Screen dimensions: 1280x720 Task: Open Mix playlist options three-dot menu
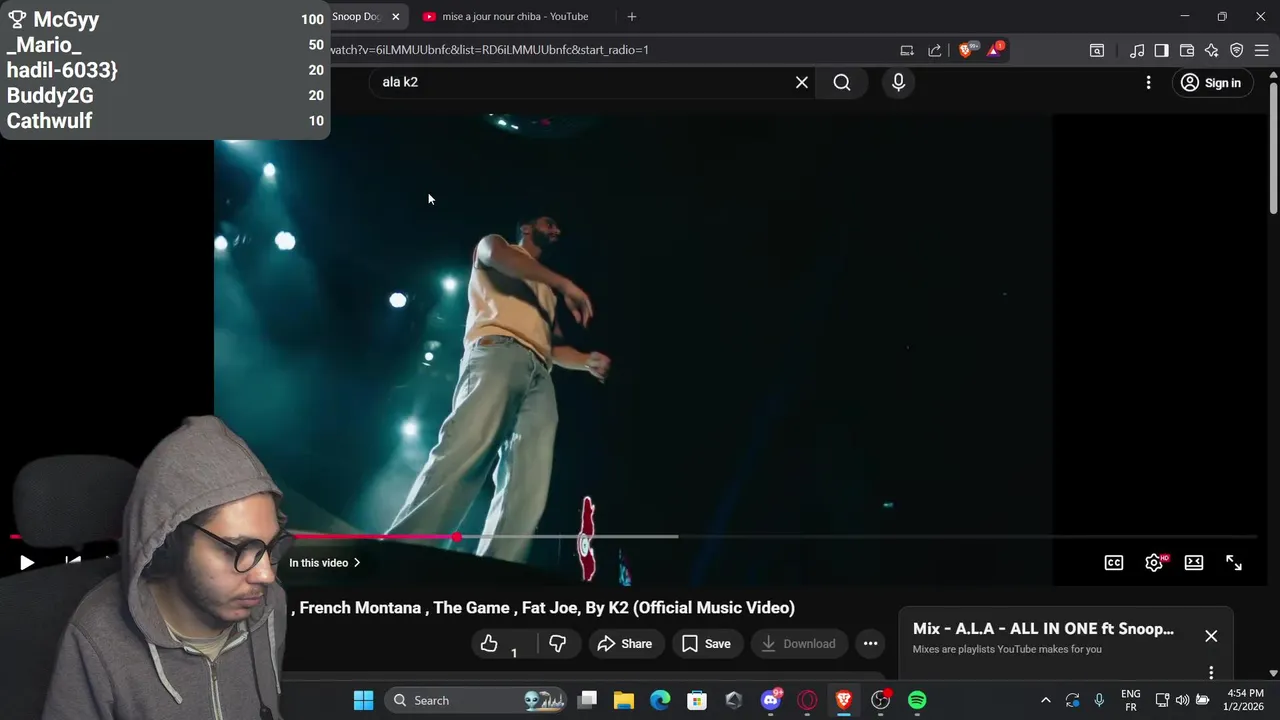click(1211, 672)
